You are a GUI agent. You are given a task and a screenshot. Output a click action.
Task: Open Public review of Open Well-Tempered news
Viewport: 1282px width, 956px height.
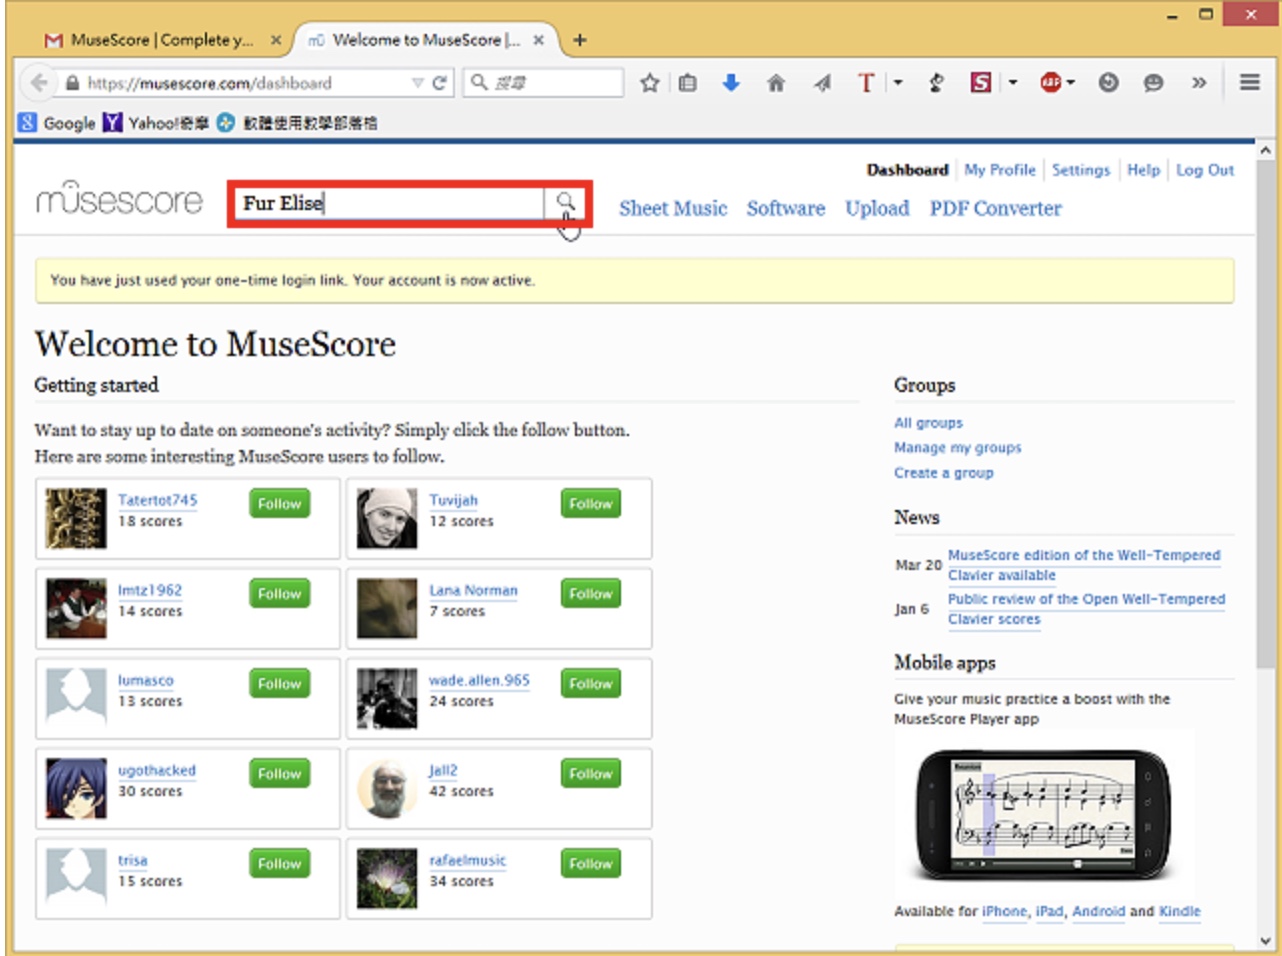click(x=1086, y=609)
